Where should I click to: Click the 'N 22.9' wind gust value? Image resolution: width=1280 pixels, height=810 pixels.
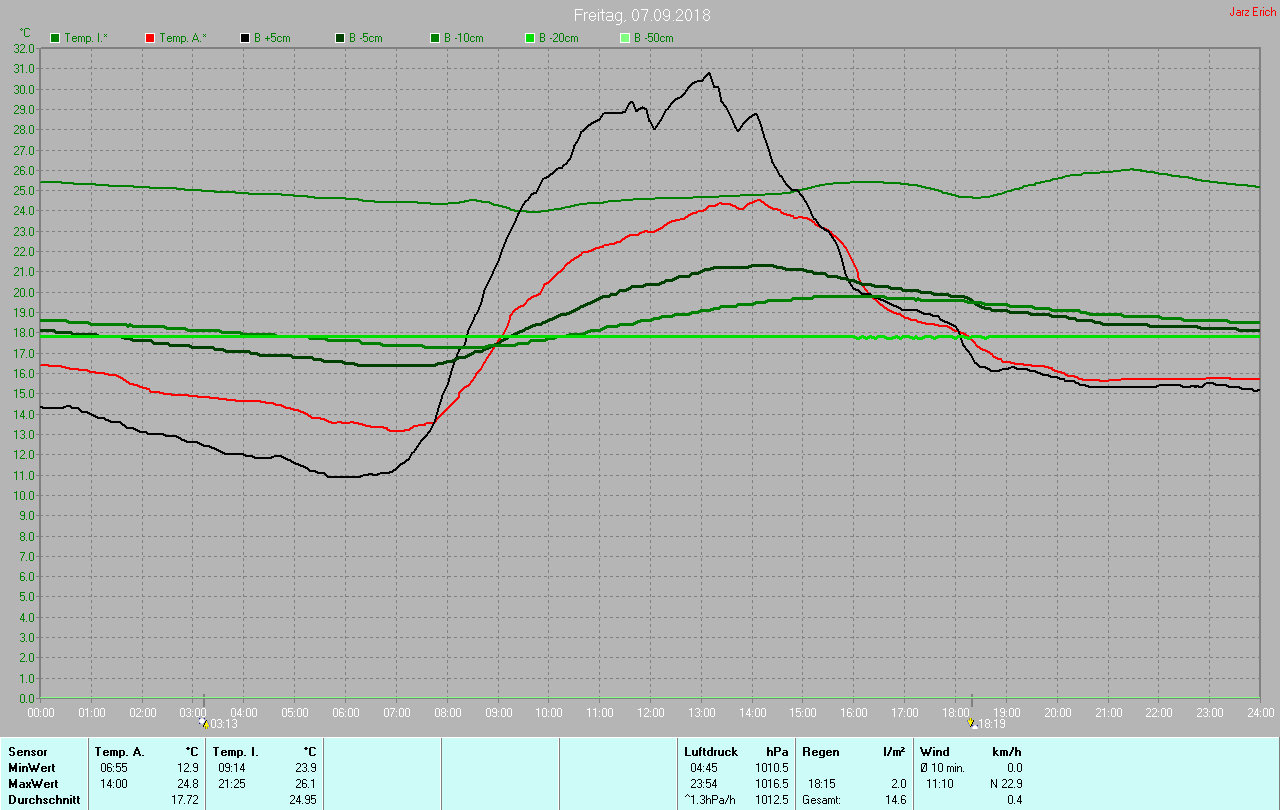pyautogui.click(x=1005, y=784)
